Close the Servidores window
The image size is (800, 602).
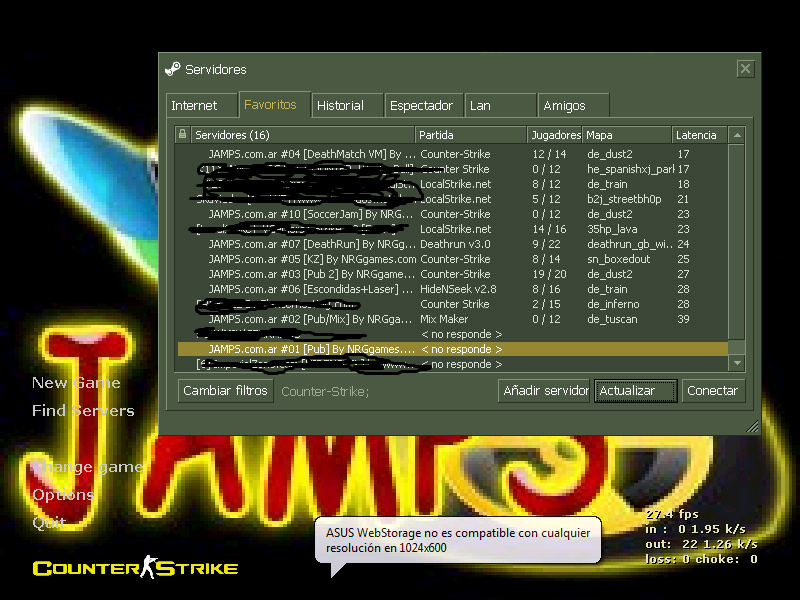click(745, 68)
